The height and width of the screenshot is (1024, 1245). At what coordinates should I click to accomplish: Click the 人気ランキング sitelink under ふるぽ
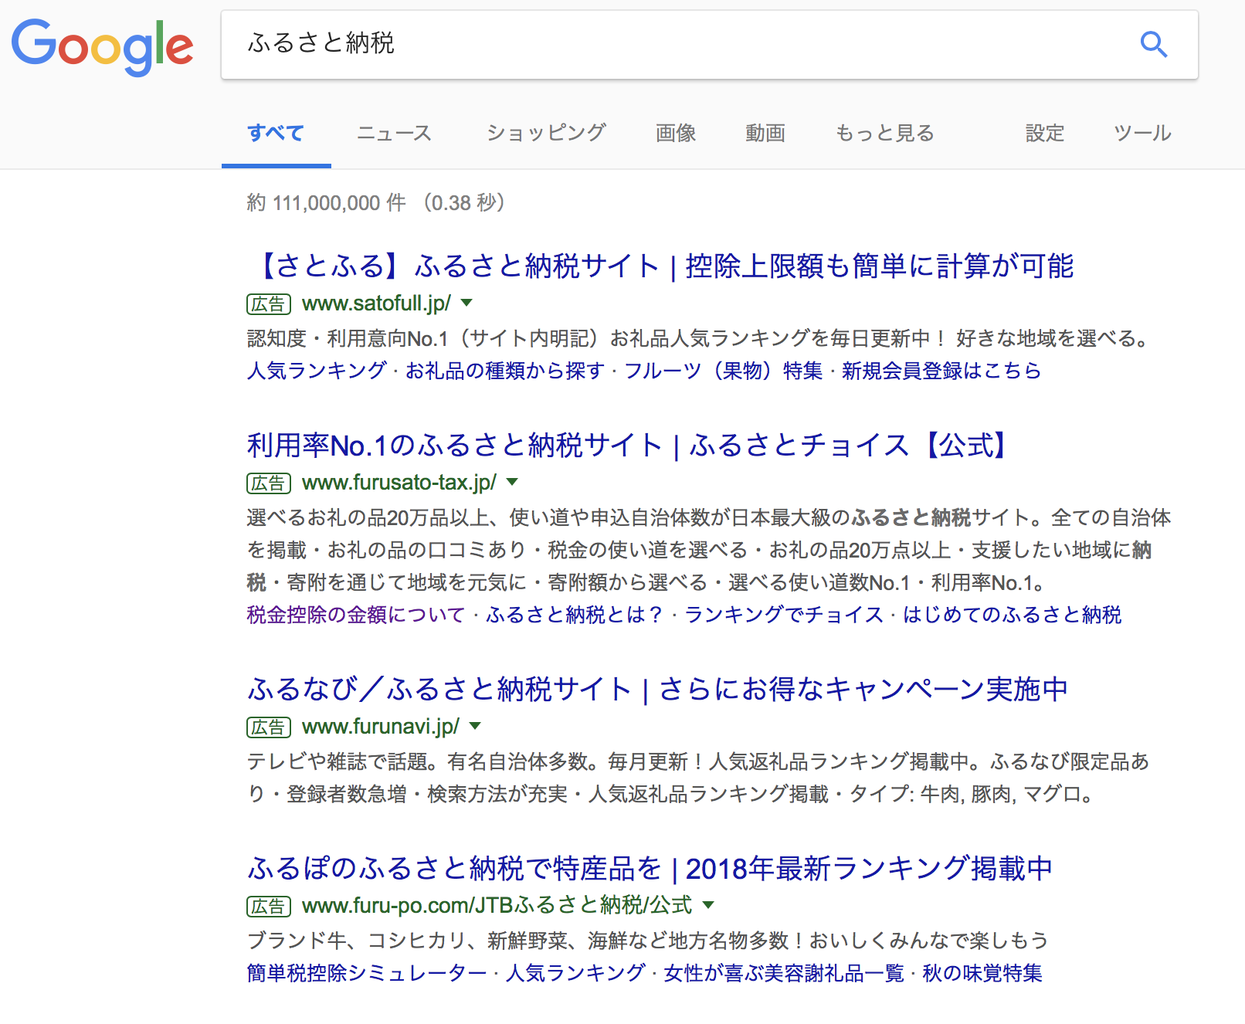click(575, 973)
